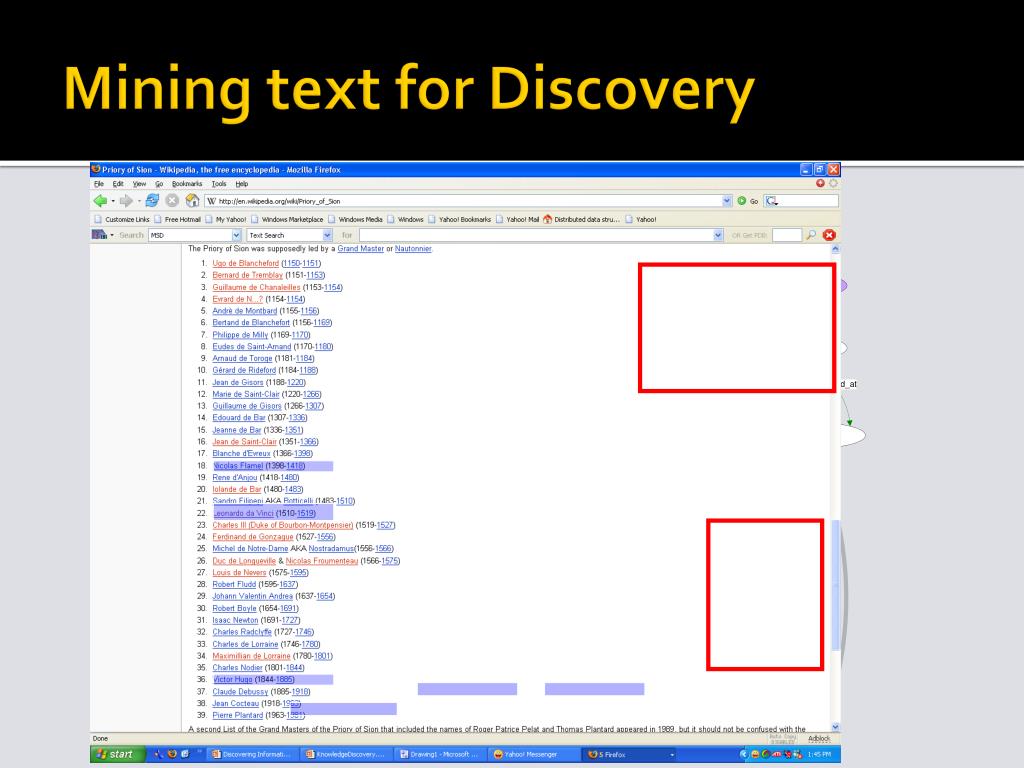The width and height of the screenshot is (1024, 768).
Task: Open the Forward history dropdown arrow
Action: tap(139, 201)
